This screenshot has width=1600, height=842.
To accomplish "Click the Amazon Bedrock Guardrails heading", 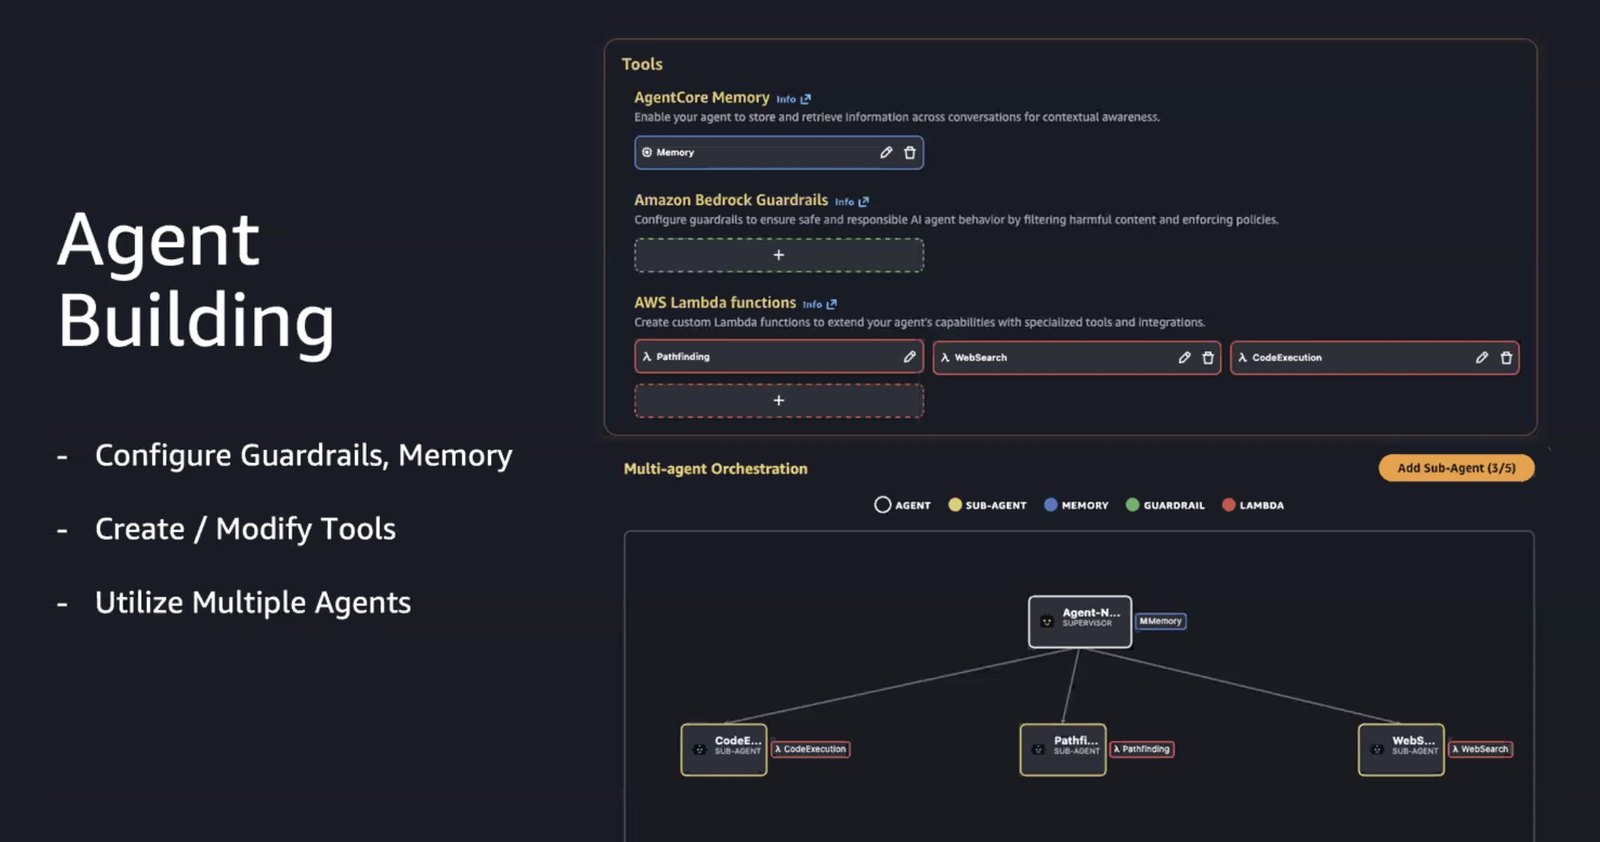I will tap(731, 200).
